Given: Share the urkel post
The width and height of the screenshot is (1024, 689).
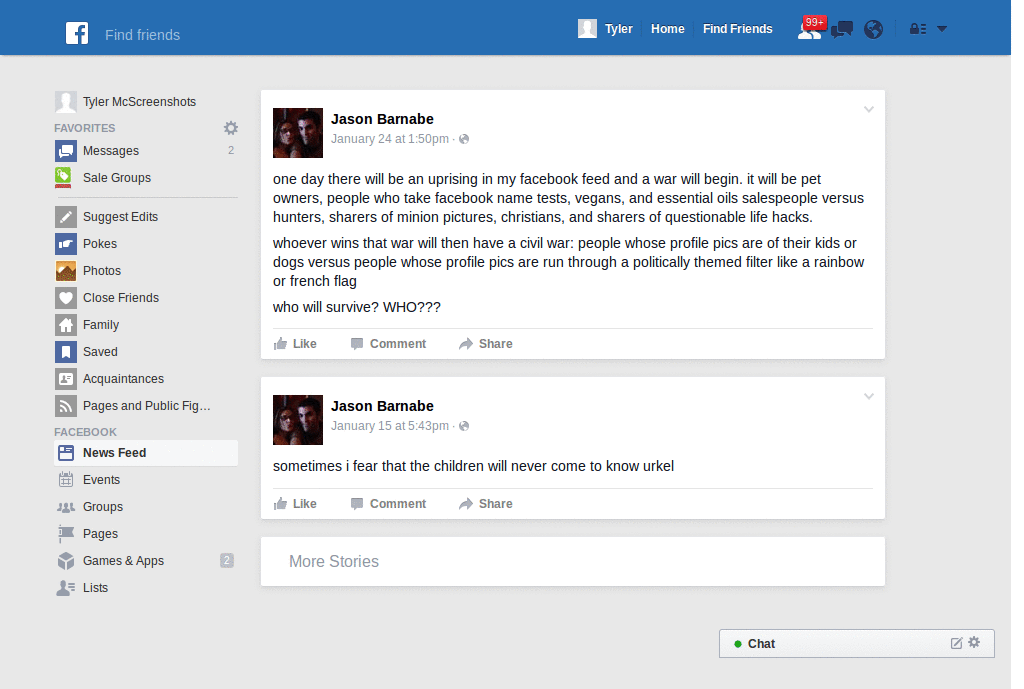Looking at the screenshot, I should pos(486,504).
